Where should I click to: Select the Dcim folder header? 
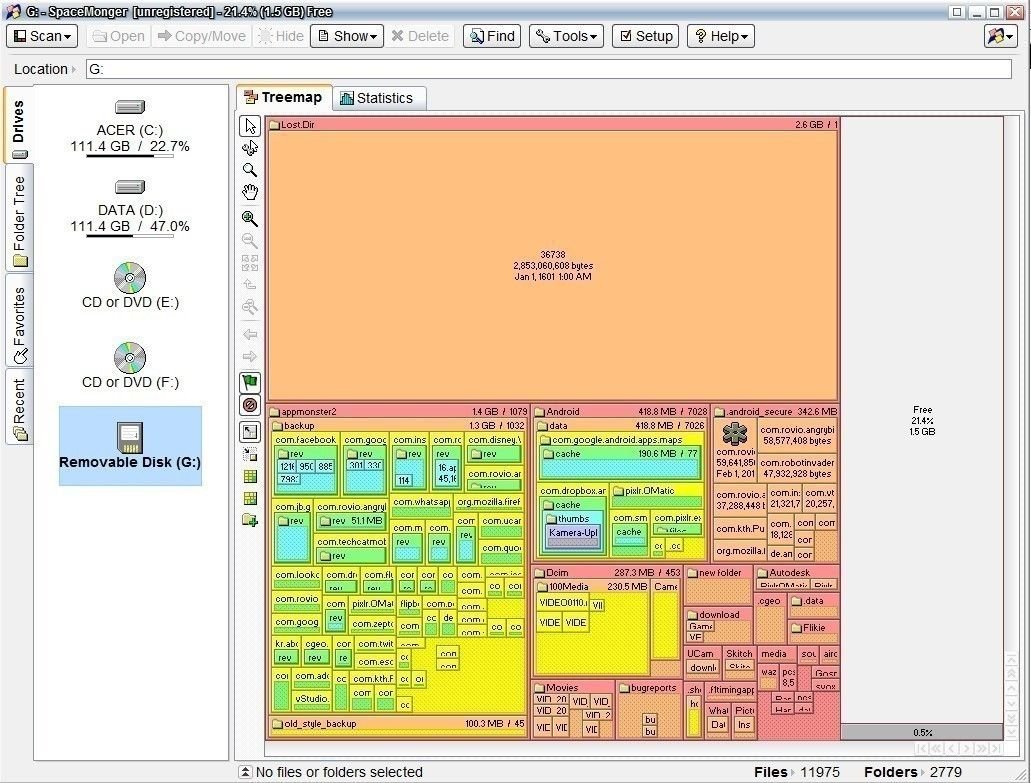pyautogui.click(x=608, y=573)
